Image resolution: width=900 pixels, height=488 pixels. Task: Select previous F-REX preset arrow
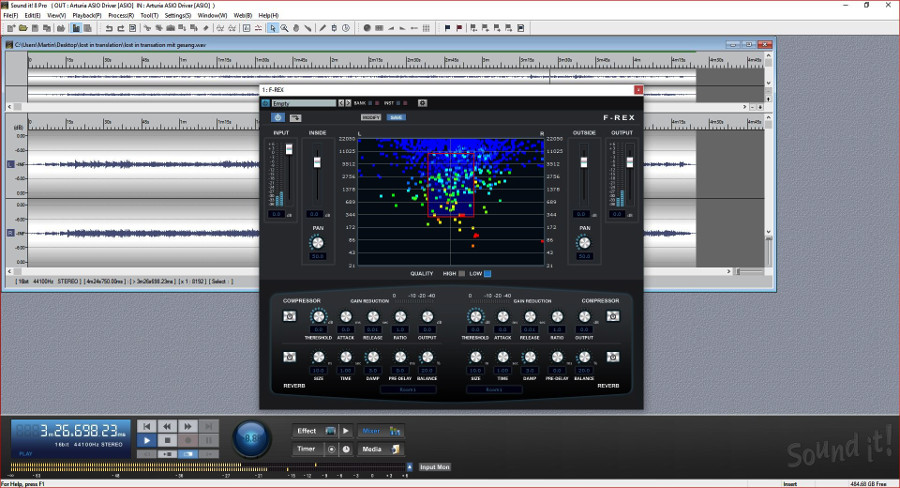click(341, 103)
